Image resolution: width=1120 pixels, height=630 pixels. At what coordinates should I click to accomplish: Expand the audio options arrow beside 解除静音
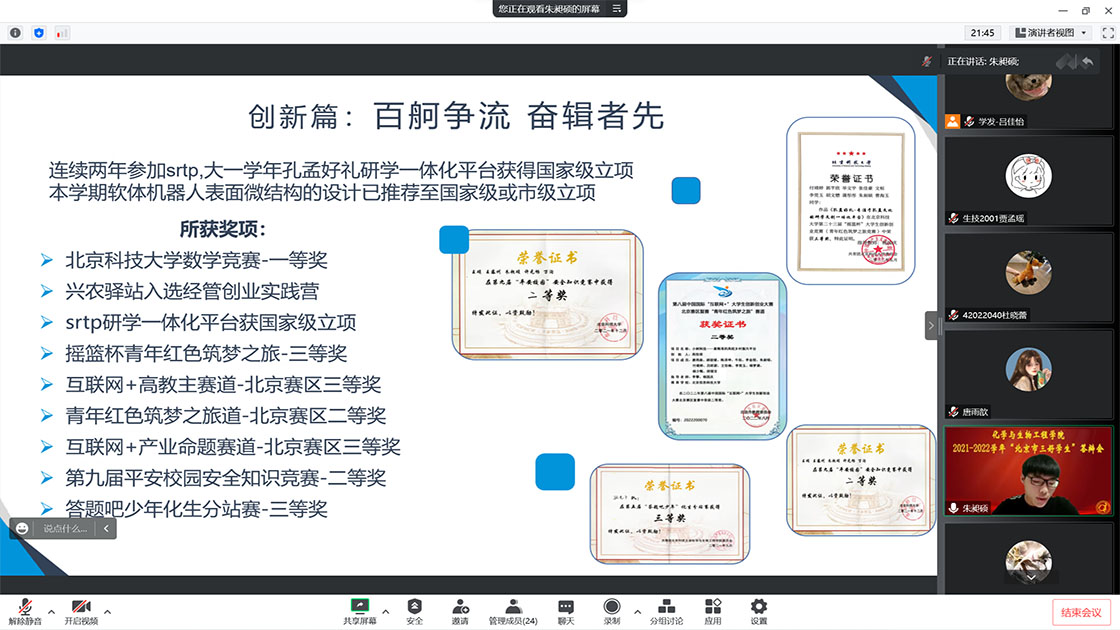tap(51, 611)
